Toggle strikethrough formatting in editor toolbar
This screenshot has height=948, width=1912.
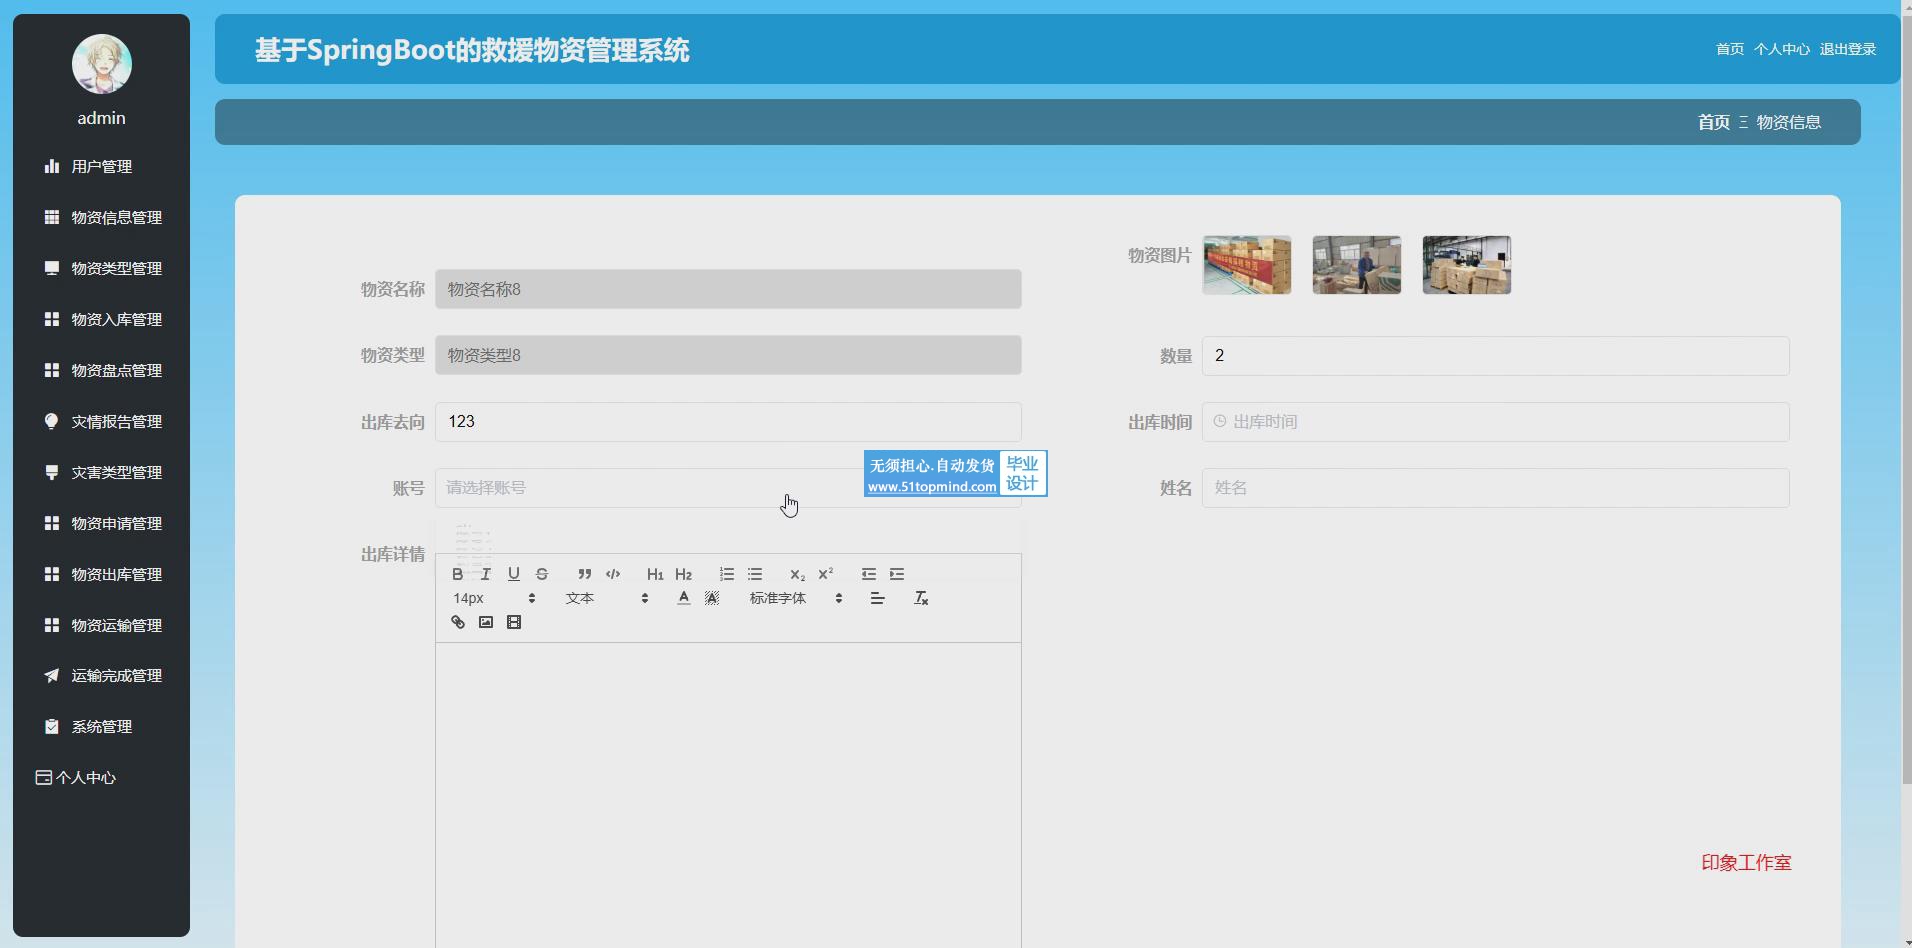(x=542, y=574)
